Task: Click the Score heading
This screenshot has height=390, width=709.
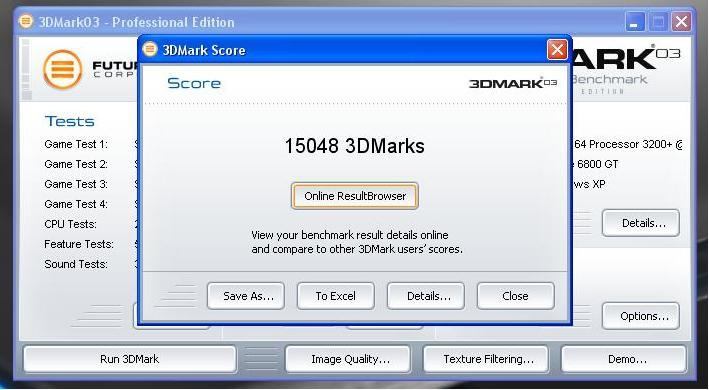Action: pyautogui.click(x=194, y=83)
